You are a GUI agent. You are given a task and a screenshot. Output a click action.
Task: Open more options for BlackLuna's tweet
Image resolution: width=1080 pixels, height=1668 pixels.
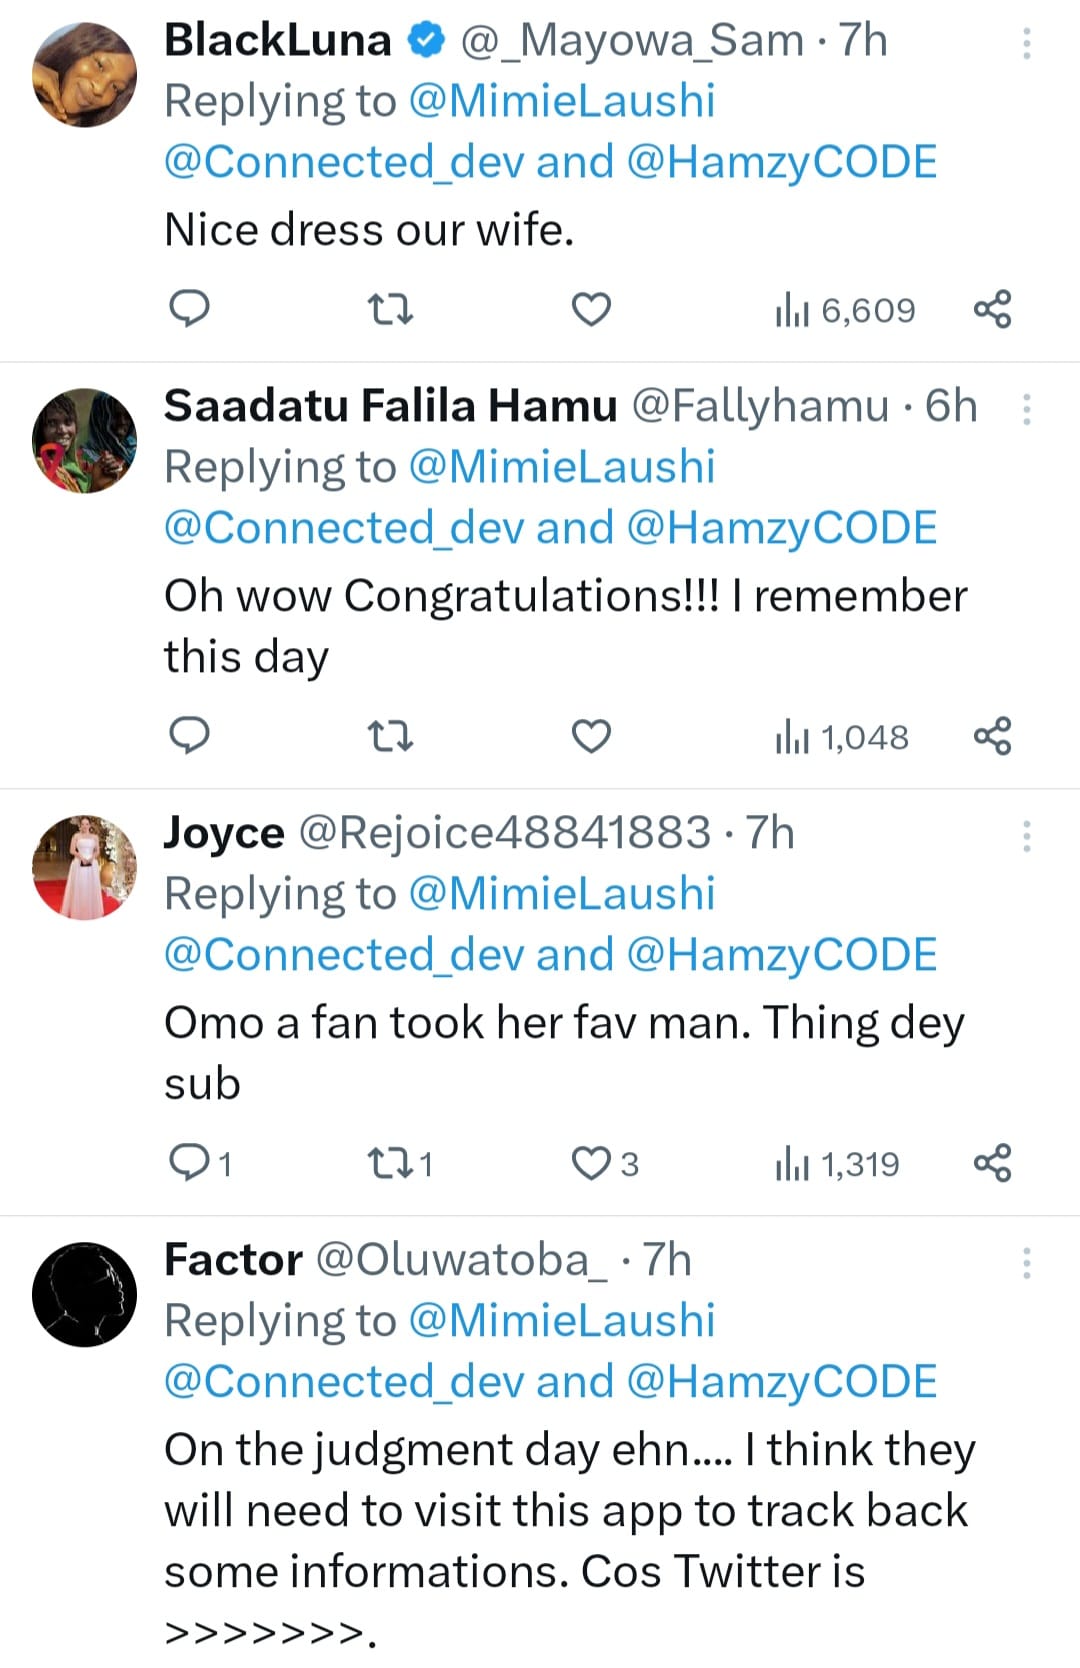coord(1026,43)
